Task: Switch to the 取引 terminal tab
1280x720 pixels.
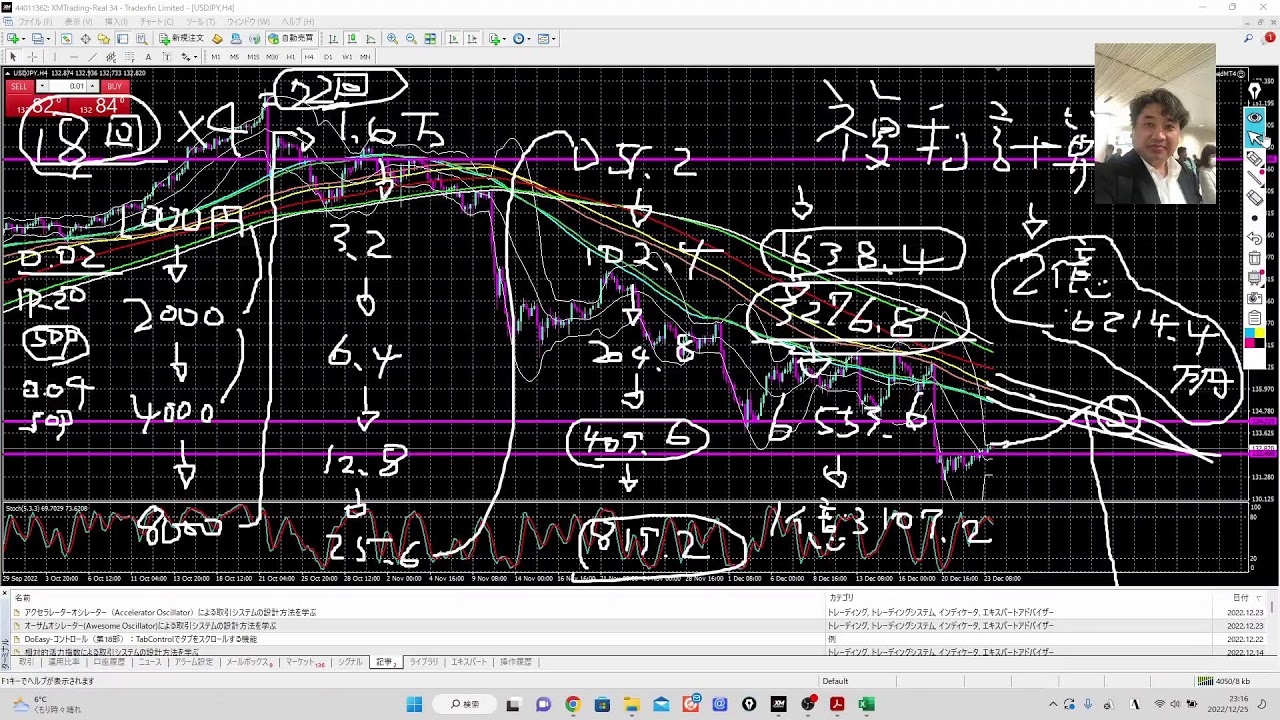Action: (26, 662)
